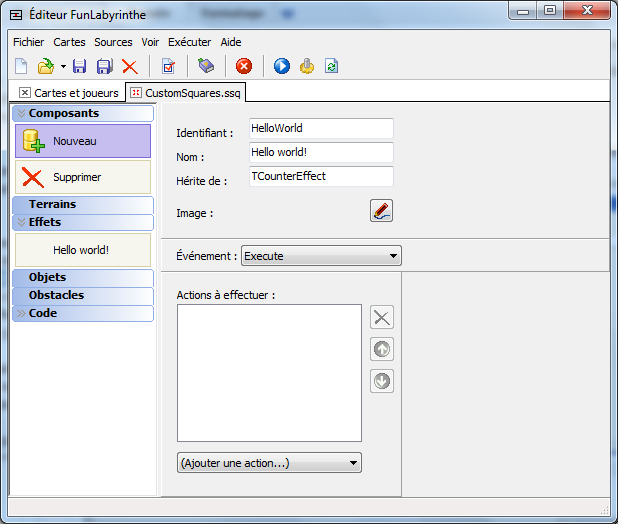This screenshot has height=524, width=618.
Task: Click the Nouveau button
Action: (82, 141)
